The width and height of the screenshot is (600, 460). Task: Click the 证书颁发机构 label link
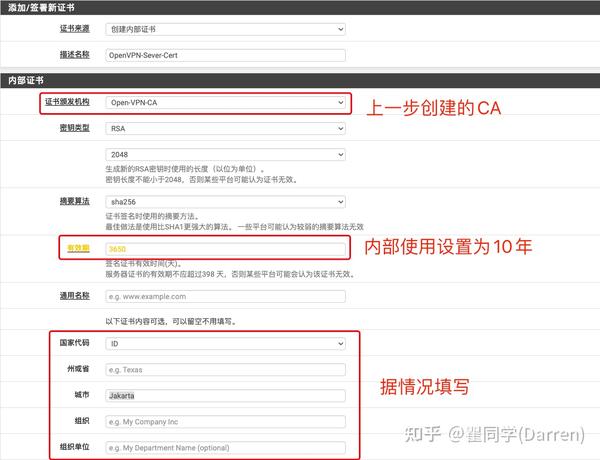pos(67,102)
